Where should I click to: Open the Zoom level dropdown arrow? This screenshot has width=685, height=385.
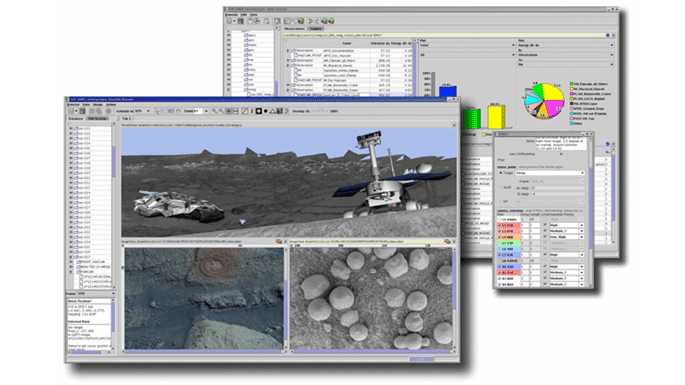(x=206, y=111)
